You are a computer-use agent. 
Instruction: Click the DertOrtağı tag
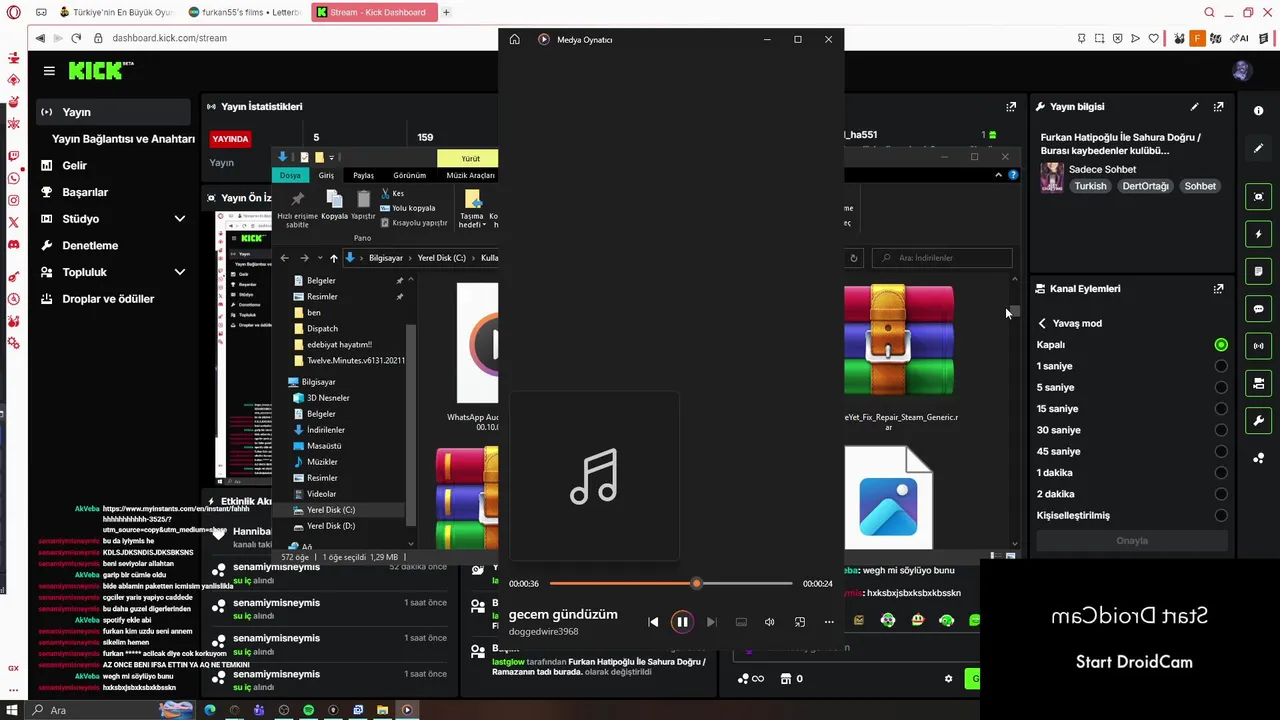pos(1145,186)
